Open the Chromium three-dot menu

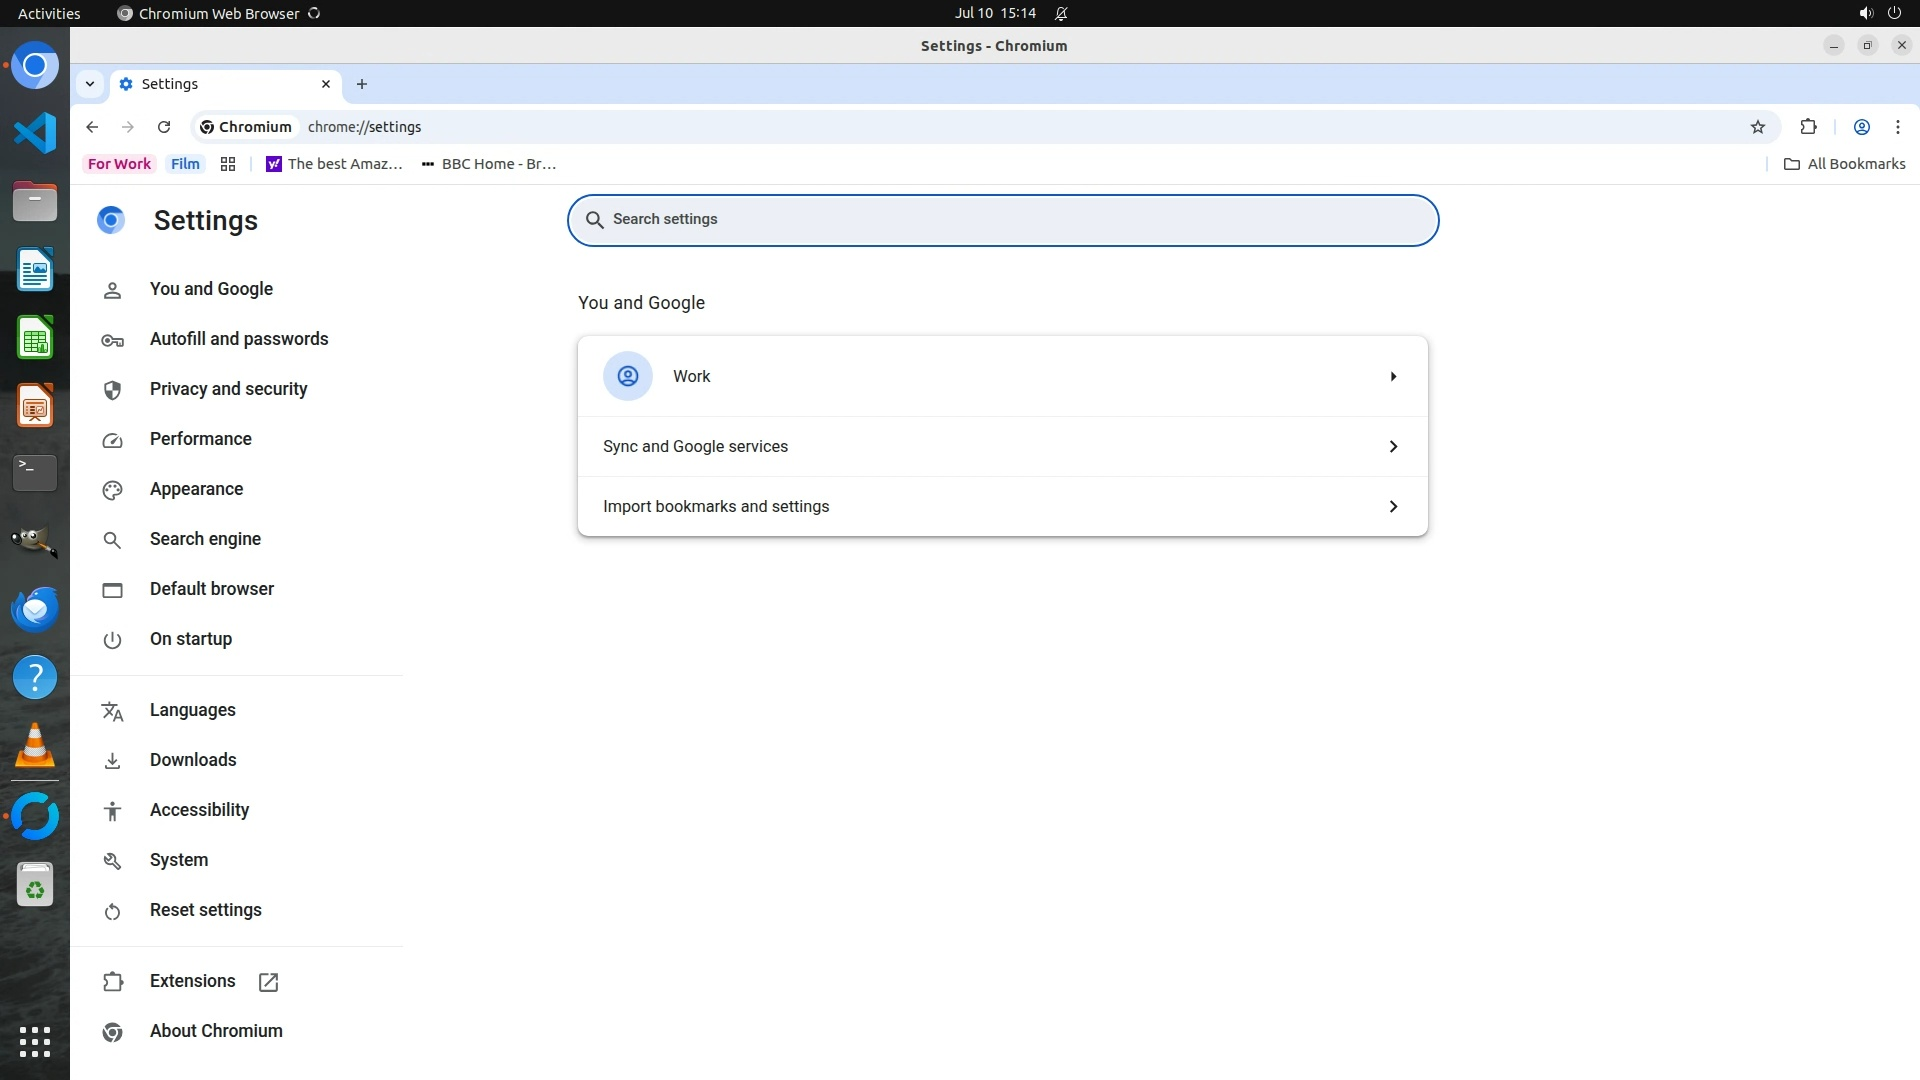[1897, 127]
